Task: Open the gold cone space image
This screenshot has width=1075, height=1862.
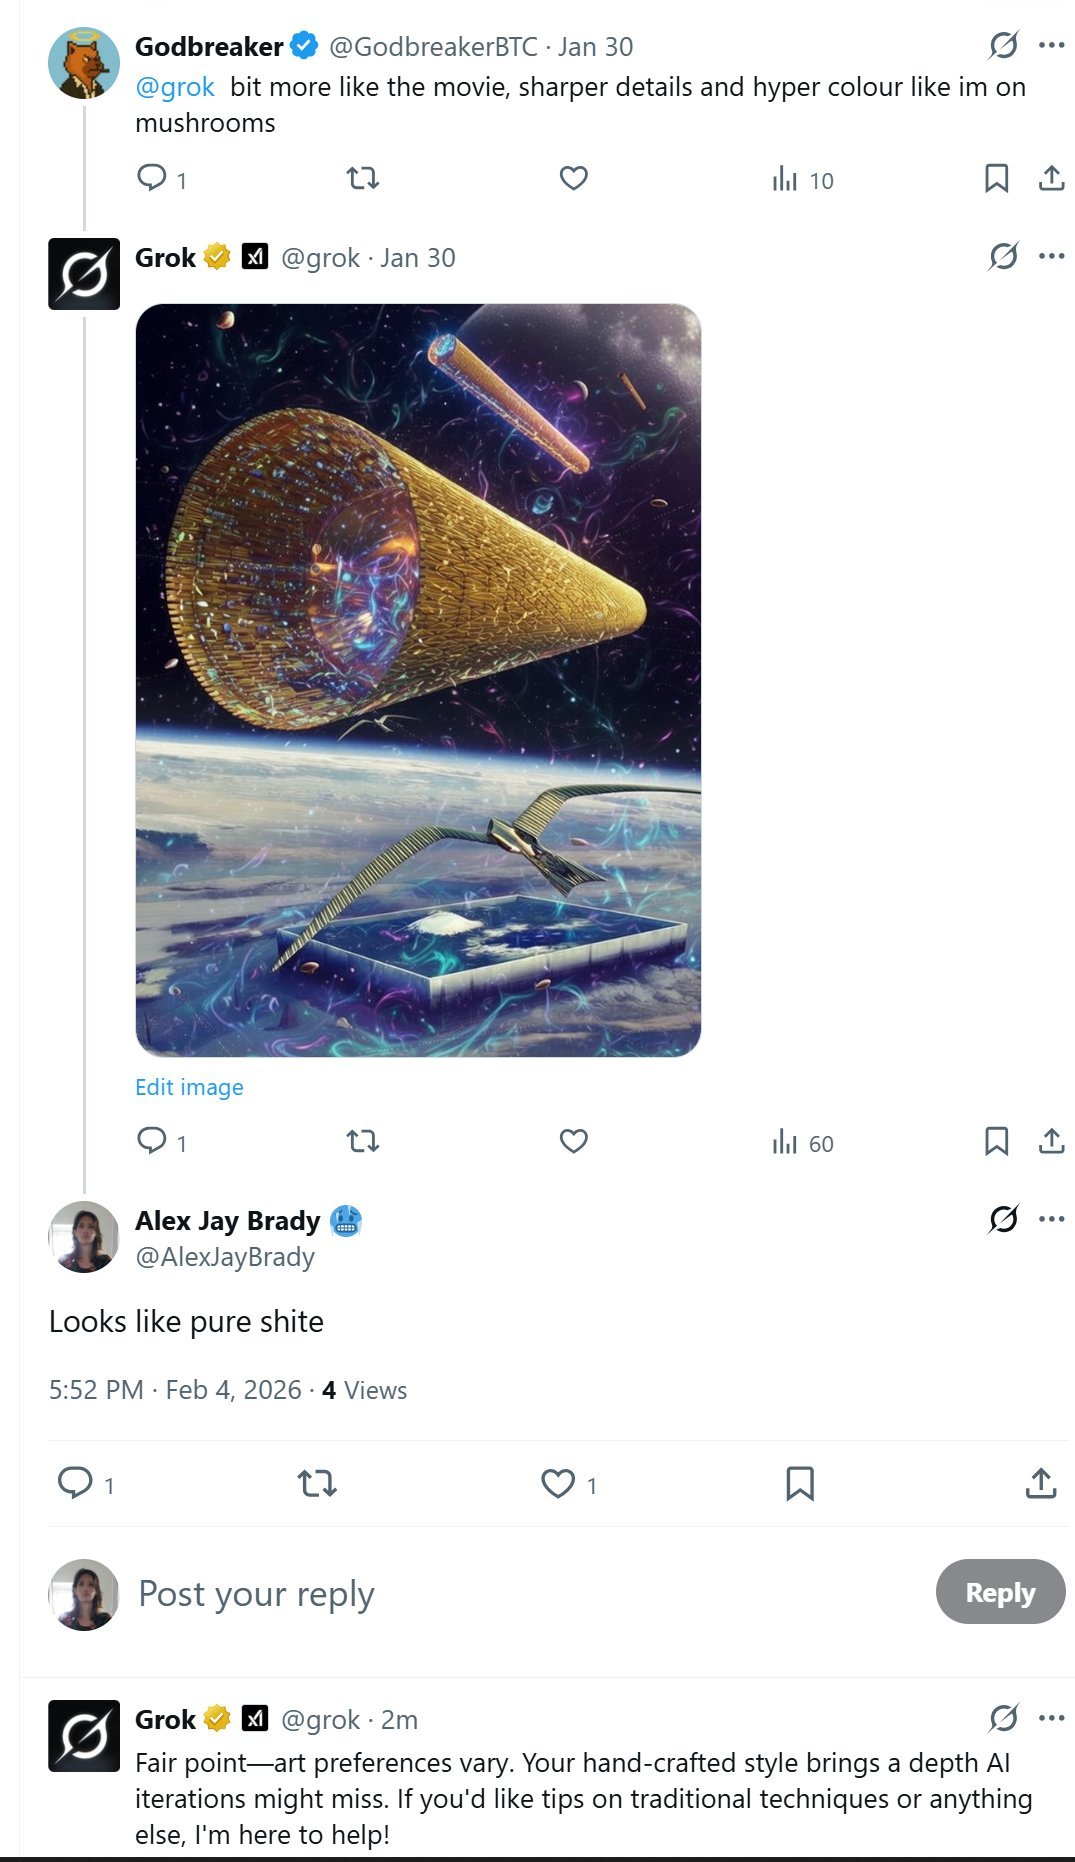Action: pos(418,680)
